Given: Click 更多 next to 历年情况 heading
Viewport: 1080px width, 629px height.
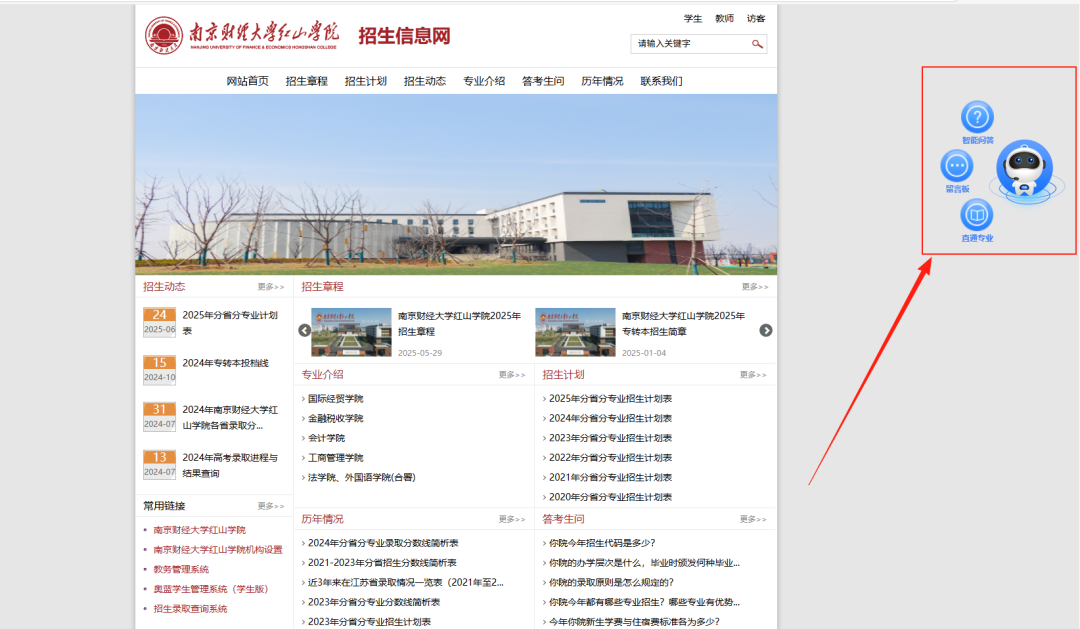Looking at the screenshot, I should [x=512, y=519].
